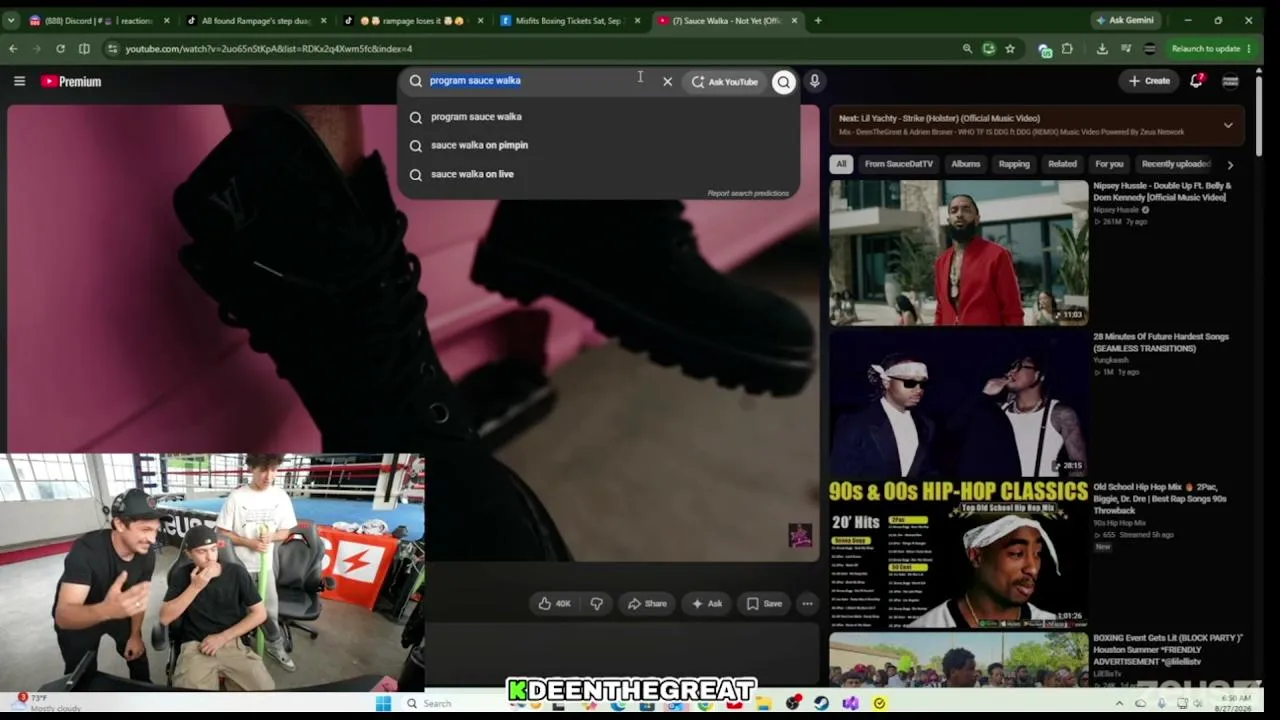Click the magnifier search submit button
This screenshot has height=720, width=1280.
tap(783, 81)
